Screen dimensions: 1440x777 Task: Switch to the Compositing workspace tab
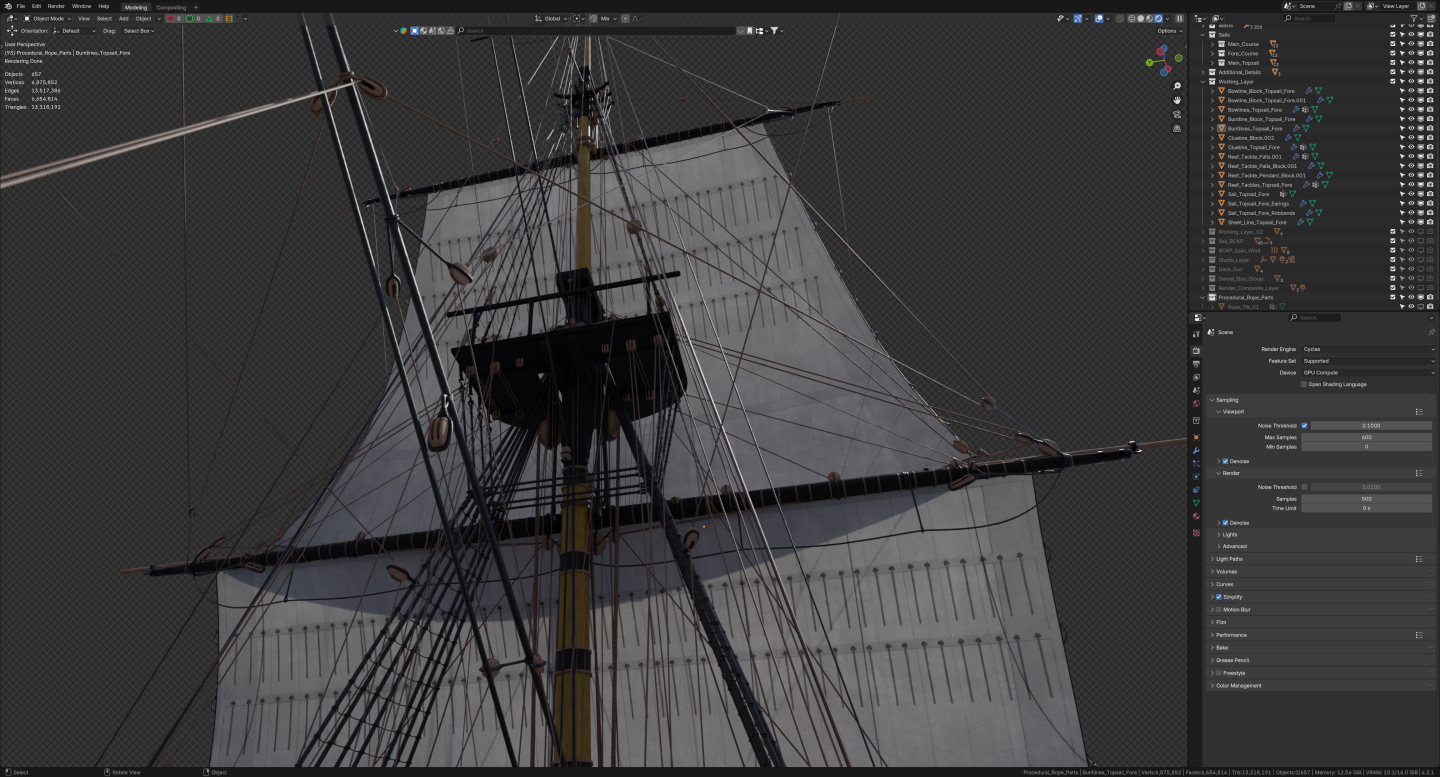pos(171,7)
